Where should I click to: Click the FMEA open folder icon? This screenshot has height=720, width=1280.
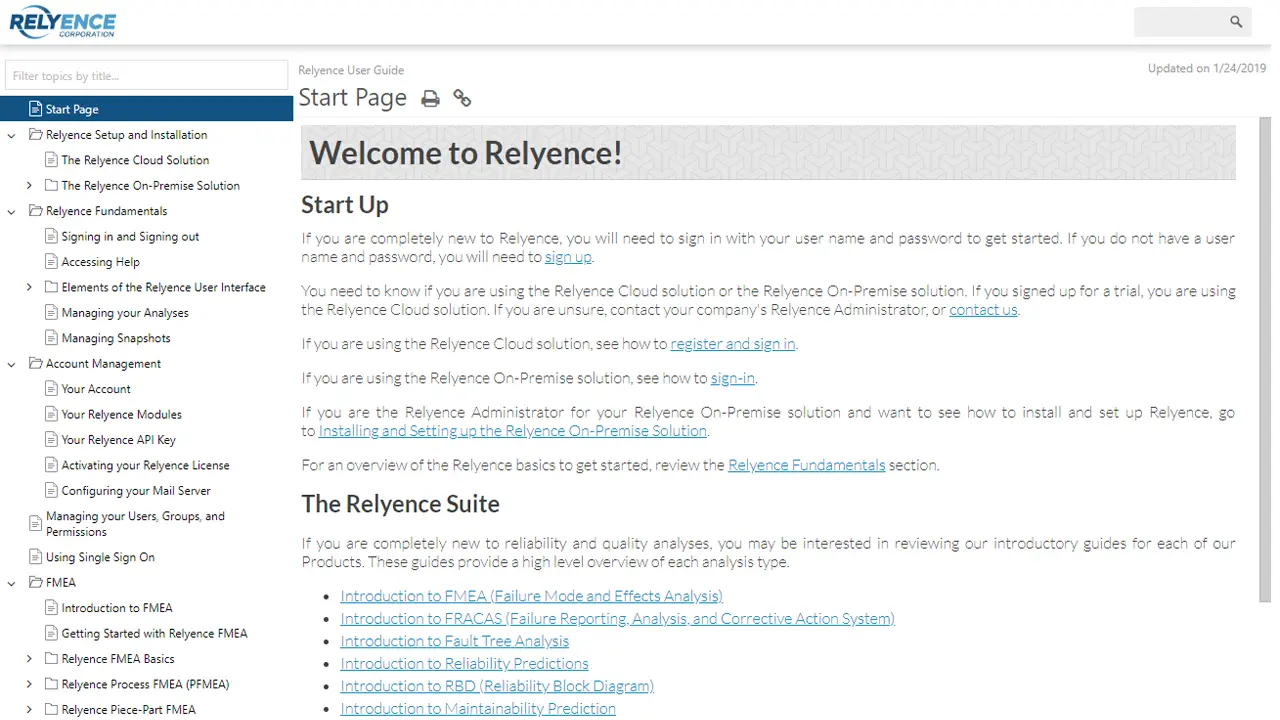36,582
